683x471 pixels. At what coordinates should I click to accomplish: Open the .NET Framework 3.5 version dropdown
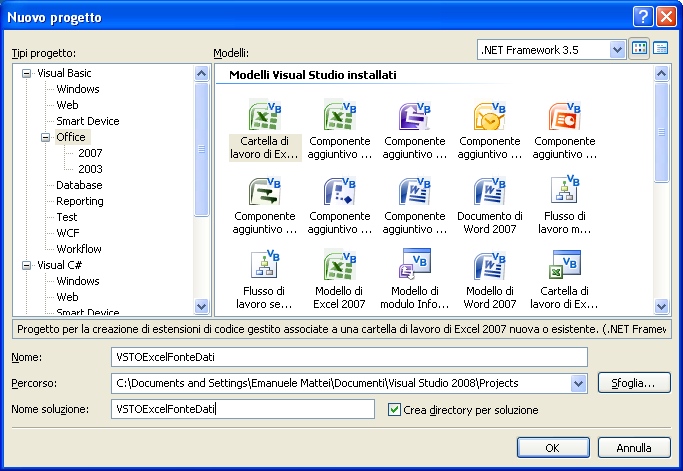[x=617, y=50]
